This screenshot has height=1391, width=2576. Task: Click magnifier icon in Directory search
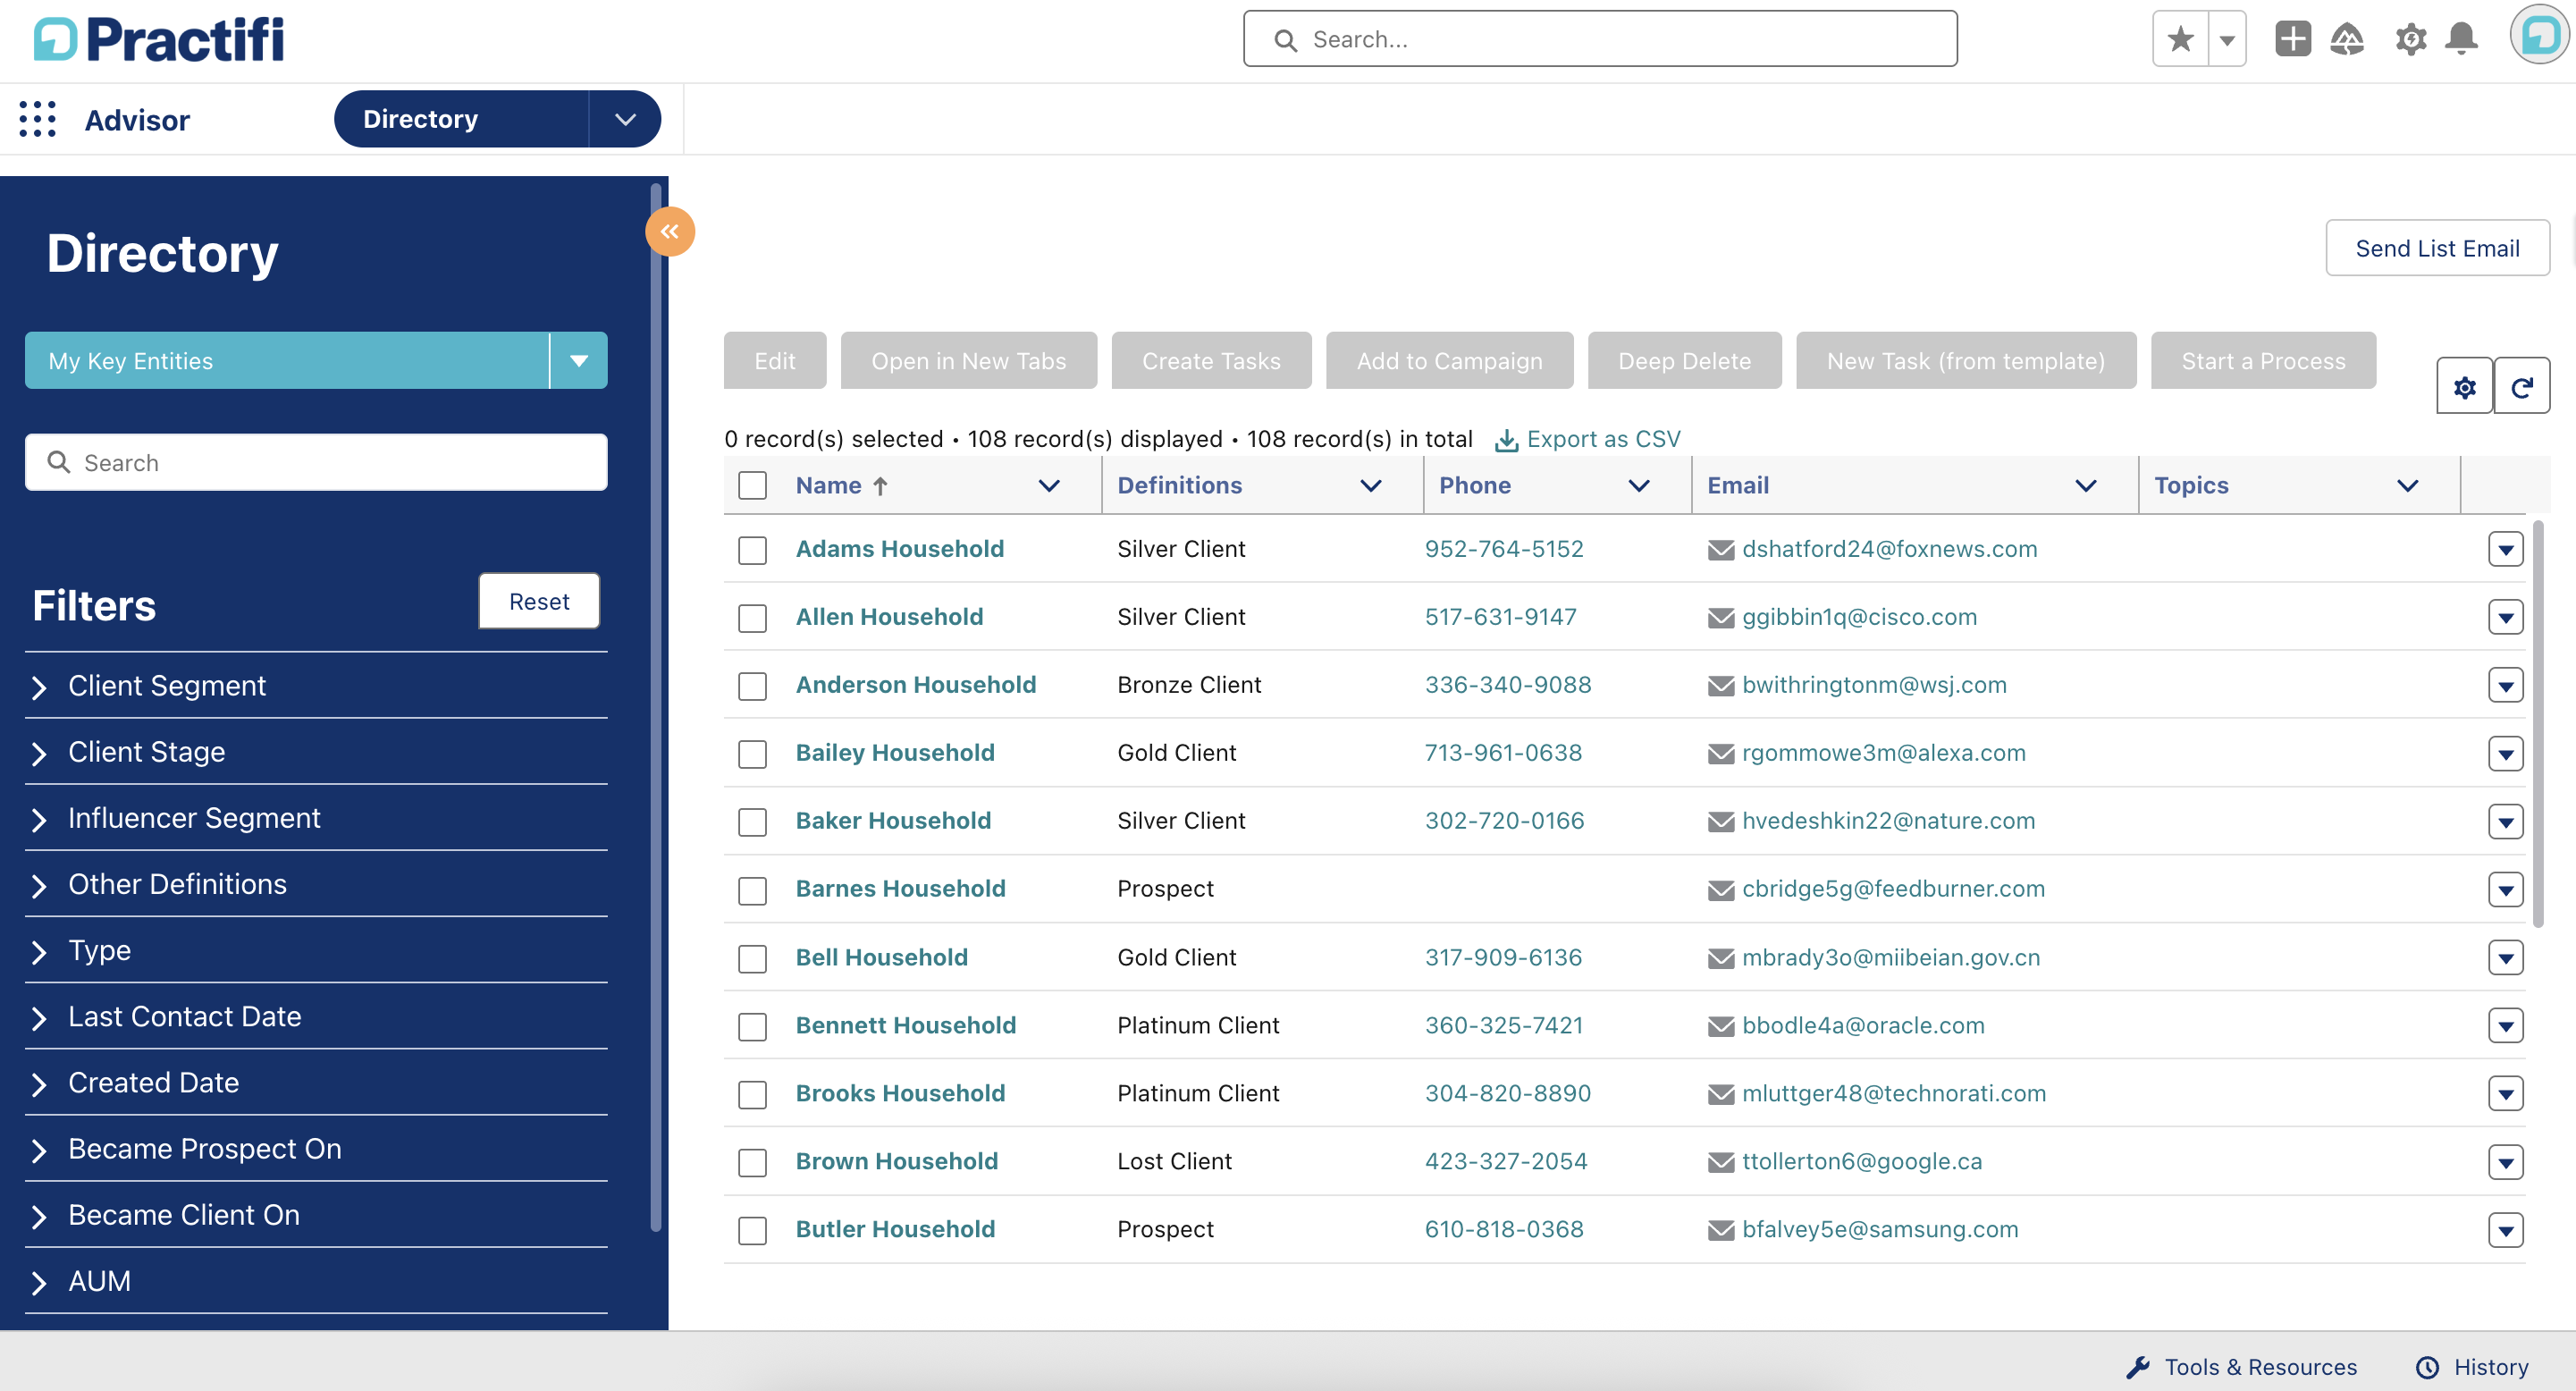click(x=59, y=462)
